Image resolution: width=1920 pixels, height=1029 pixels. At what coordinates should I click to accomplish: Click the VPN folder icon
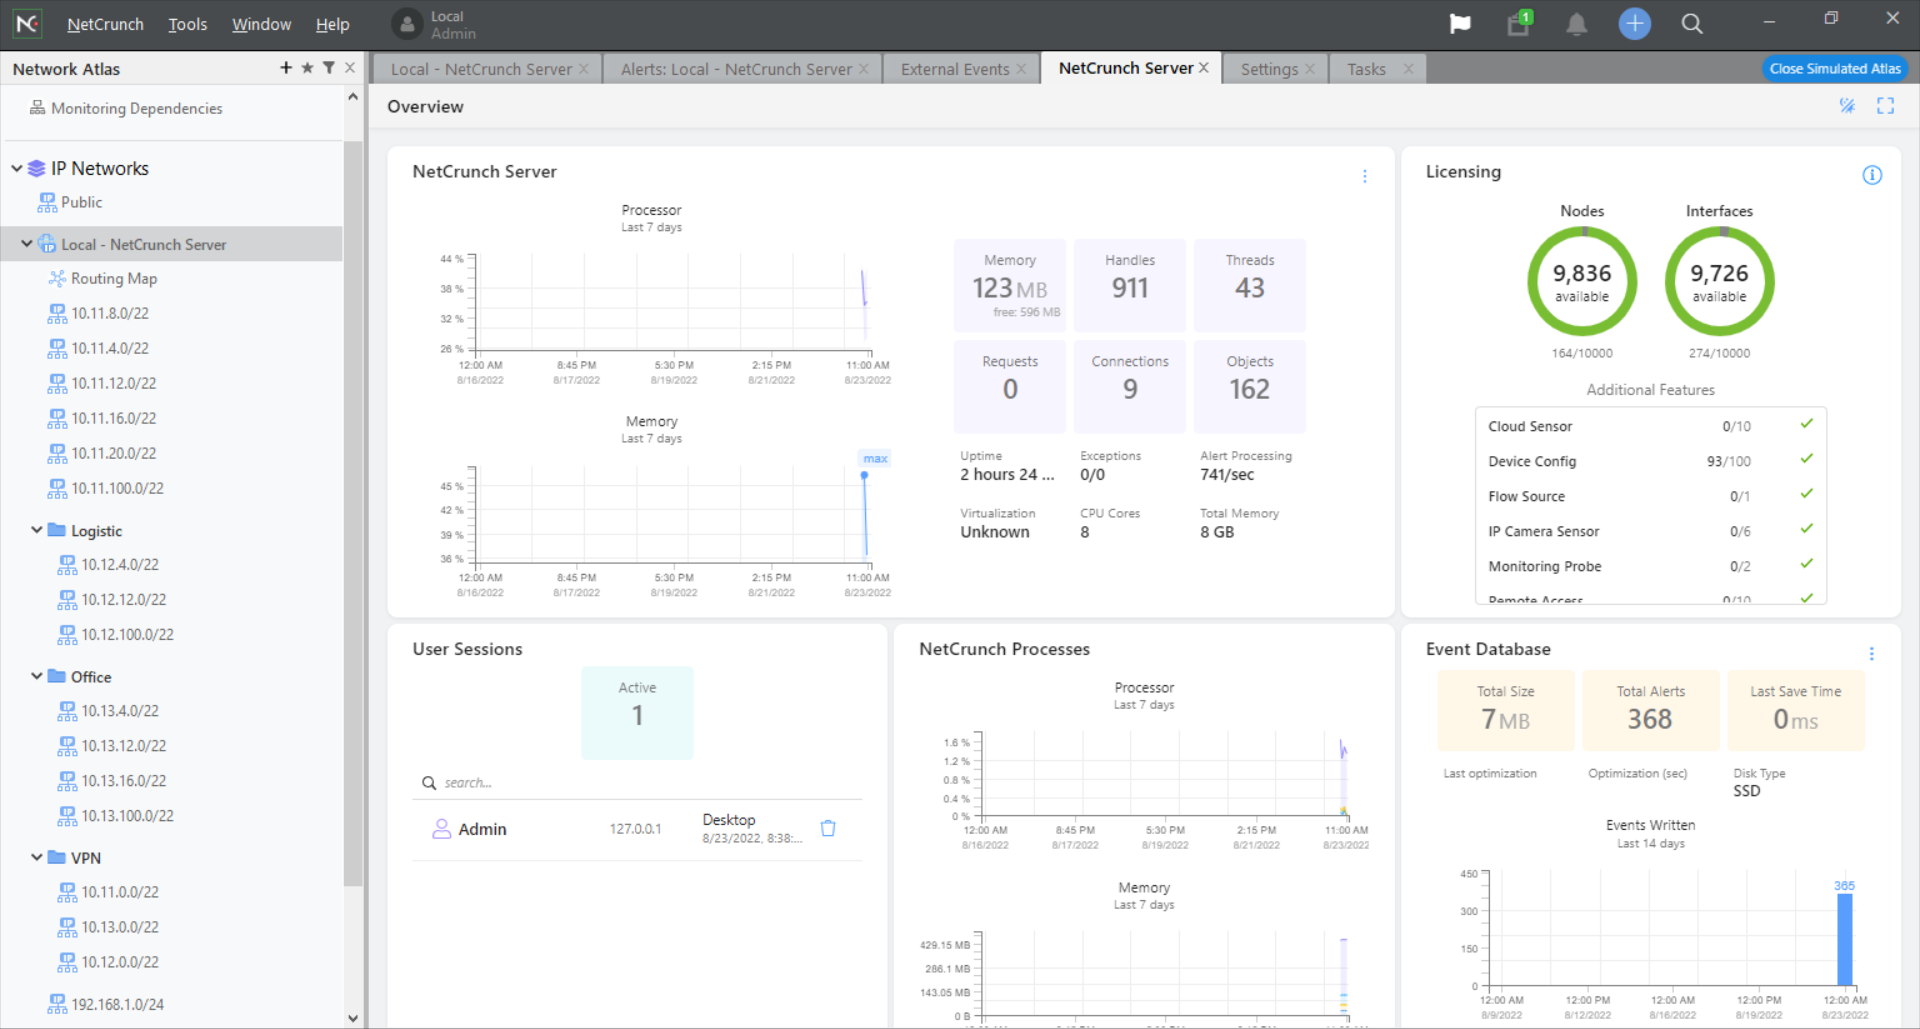(x=57, y=857)
